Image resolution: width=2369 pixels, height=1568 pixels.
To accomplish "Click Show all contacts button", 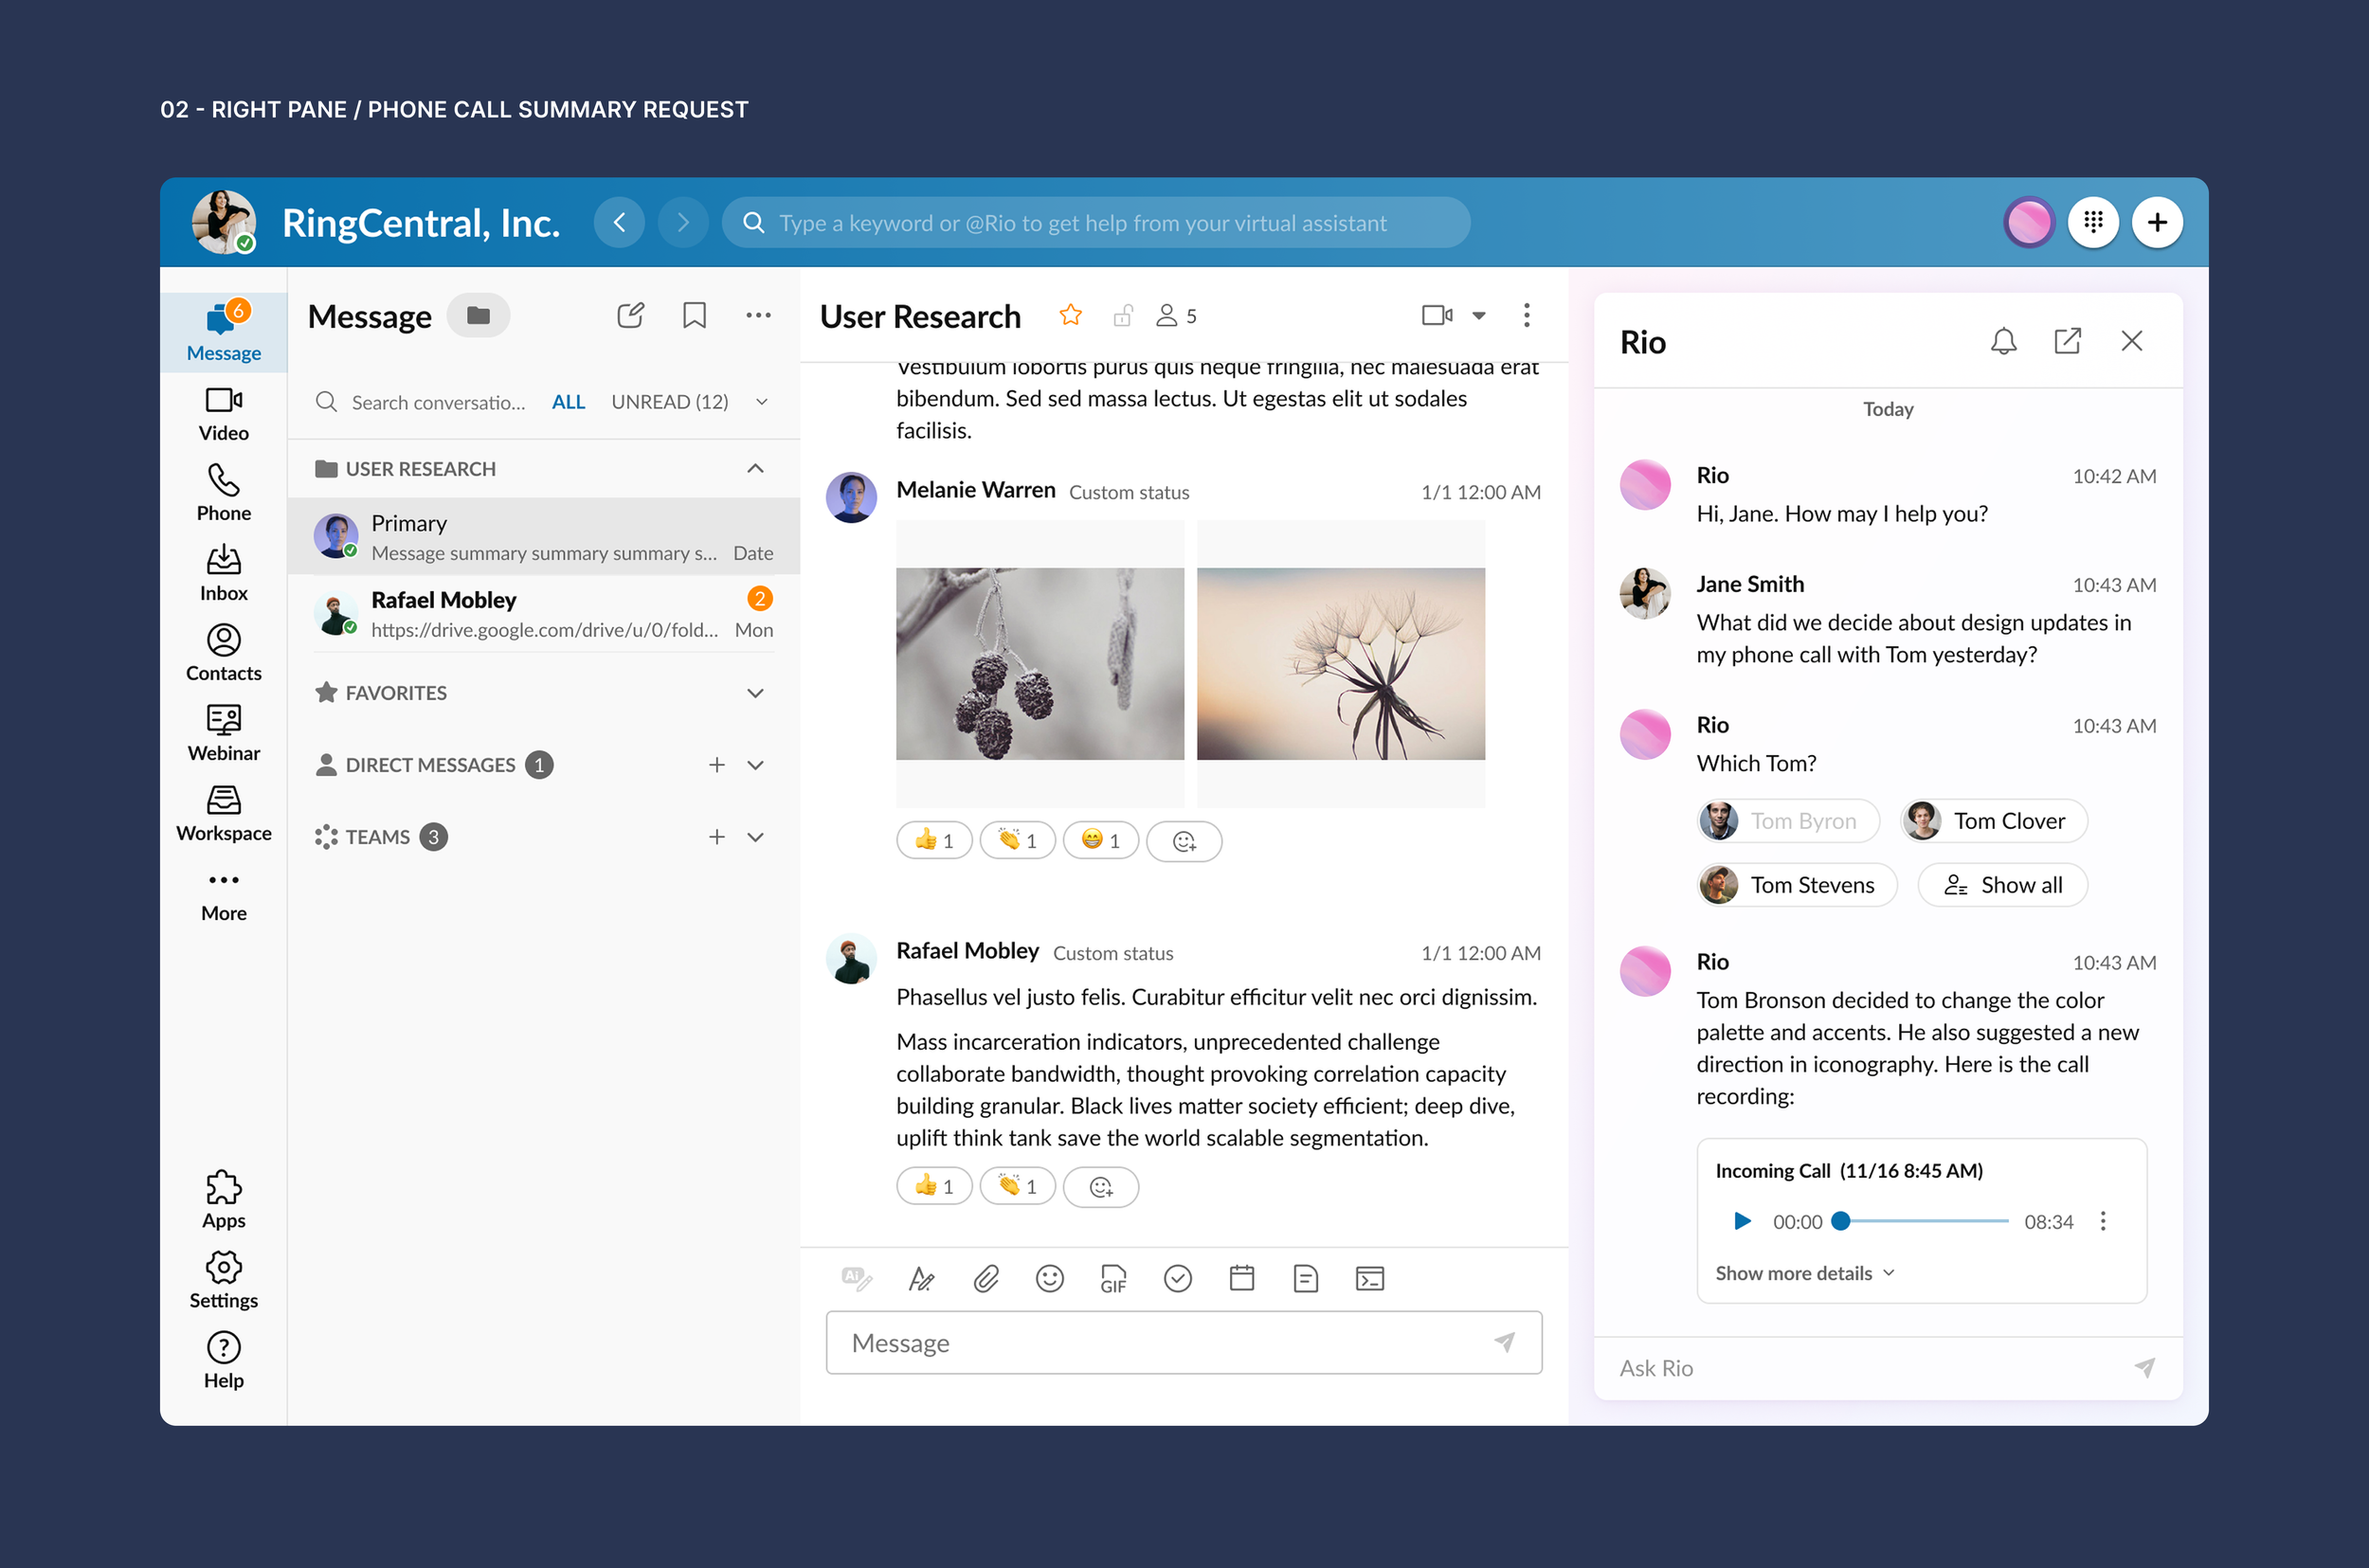I will 2002,885.
